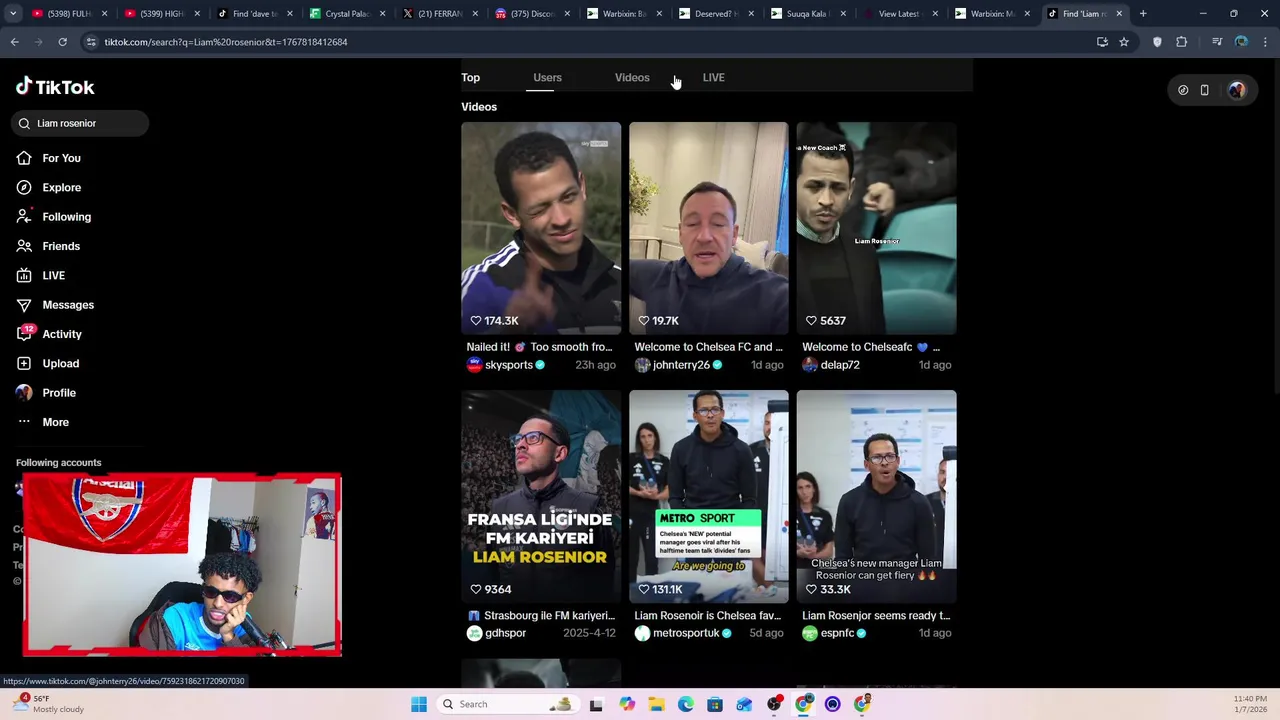The height and width of the screenshot is (720, 1280).
Task: Visit the metrosportuk profile link
Action: 684,633
